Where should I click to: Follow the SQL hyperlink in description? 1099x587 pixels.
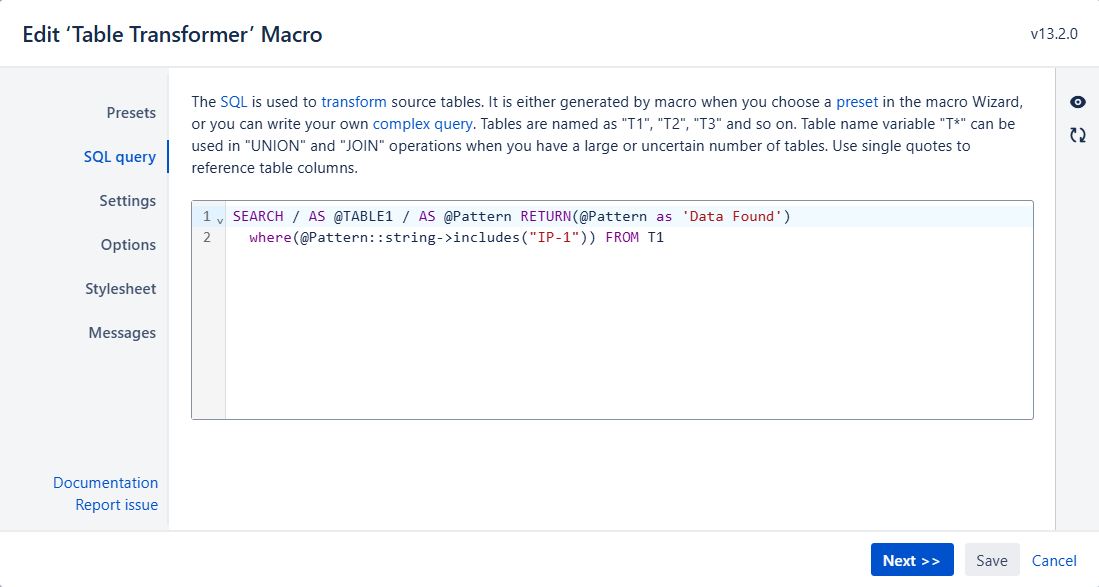click(233, 102)
